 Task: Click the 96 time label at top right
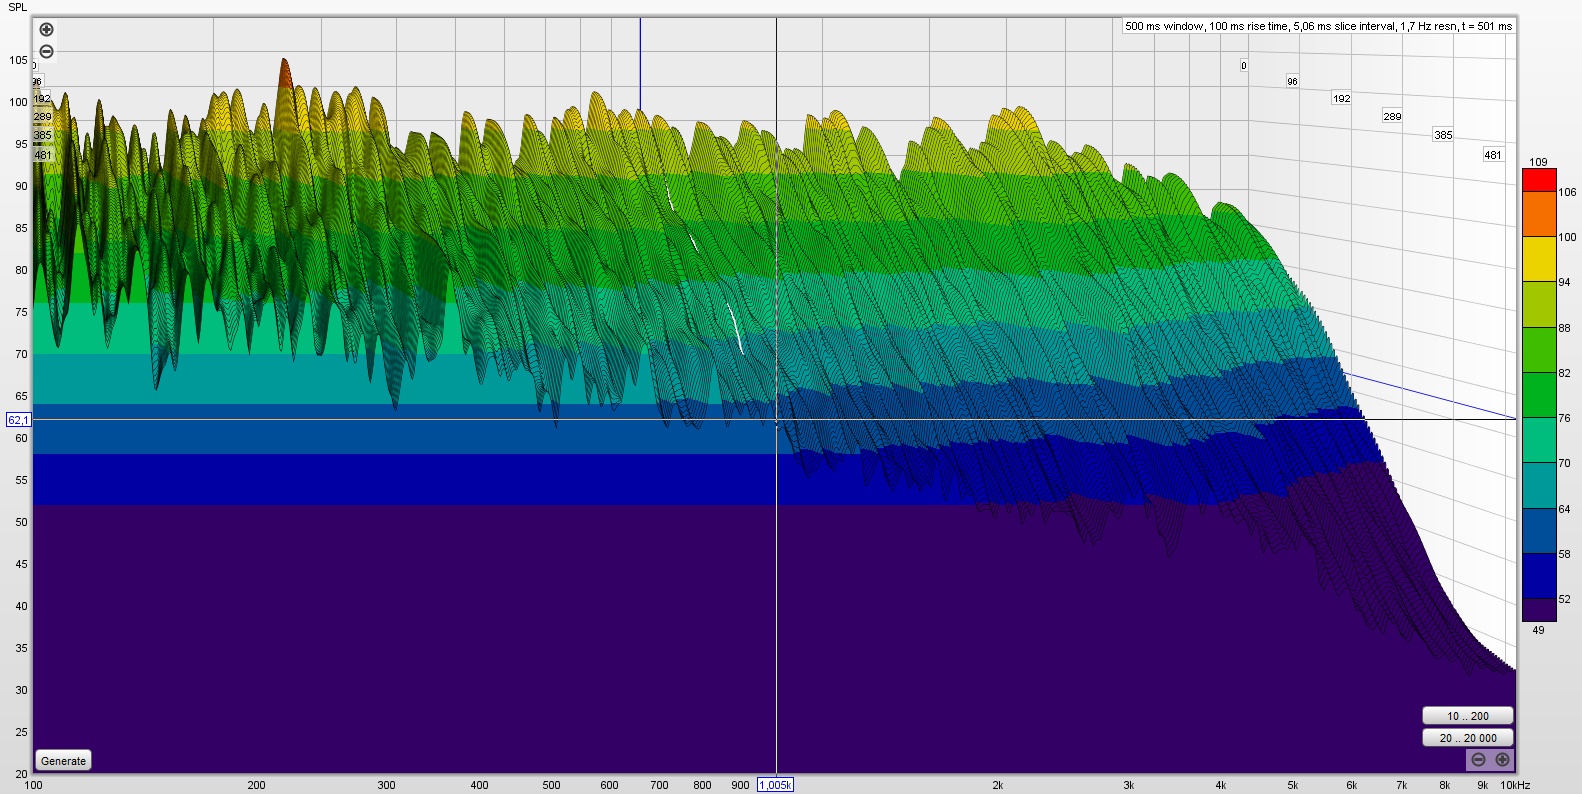pos(1292,81)
